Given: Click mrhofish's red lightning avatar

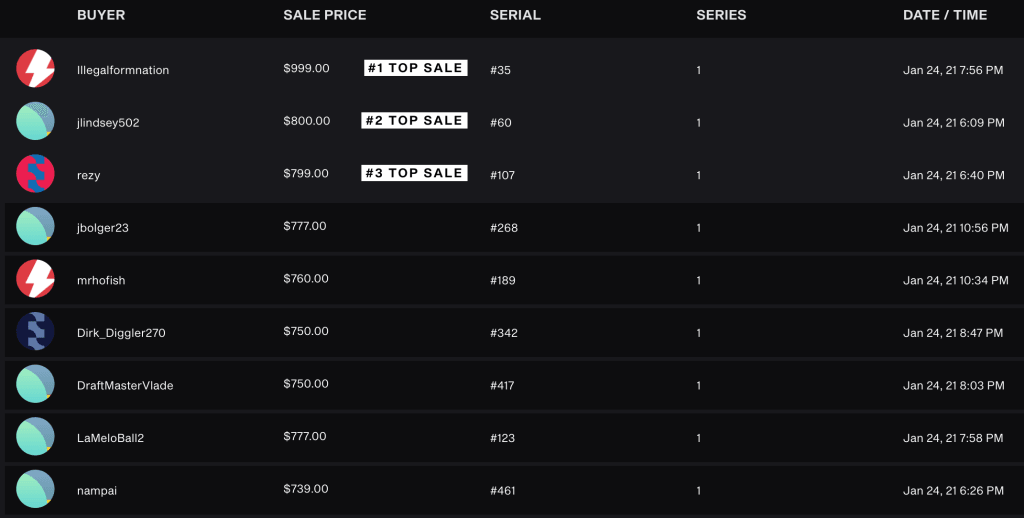Looking at the screenshot, I should click(35, 279).
